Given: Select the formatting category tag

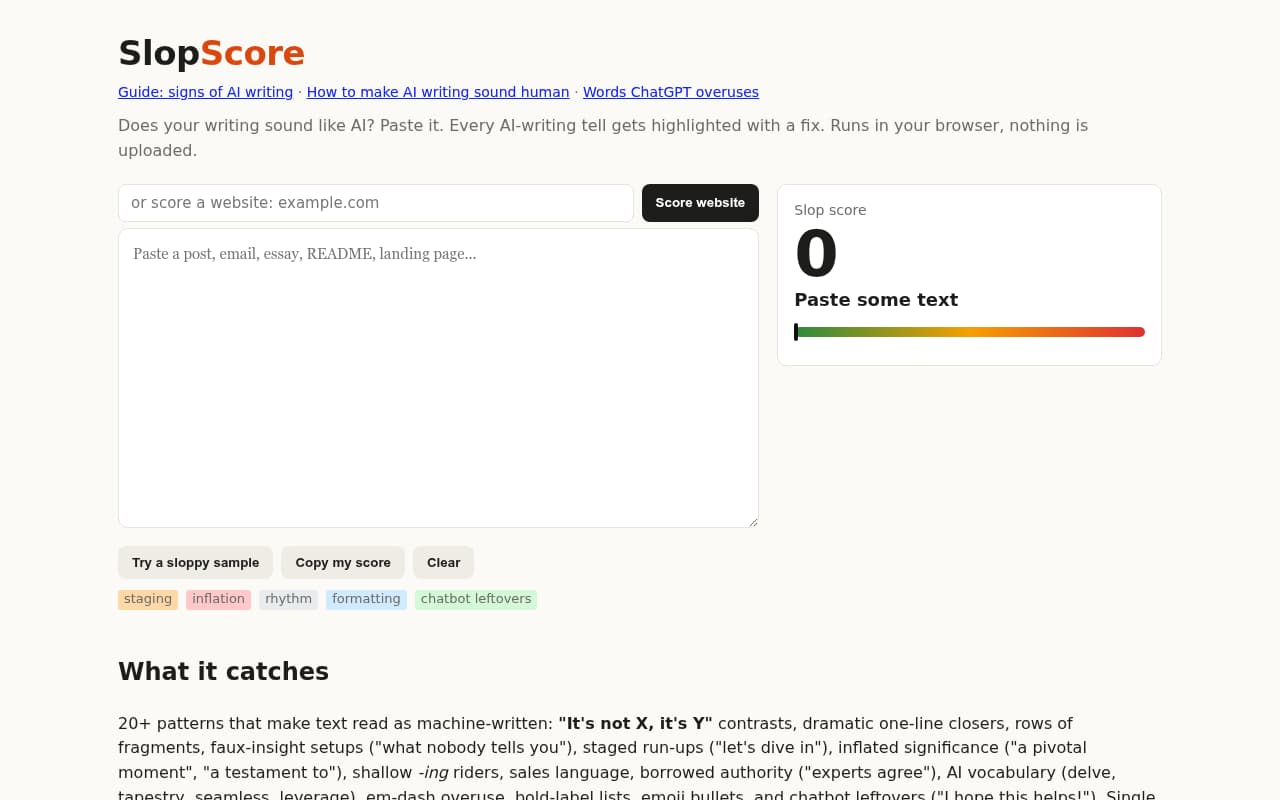Looking at the screenshot, I should [x=366, y=599].
